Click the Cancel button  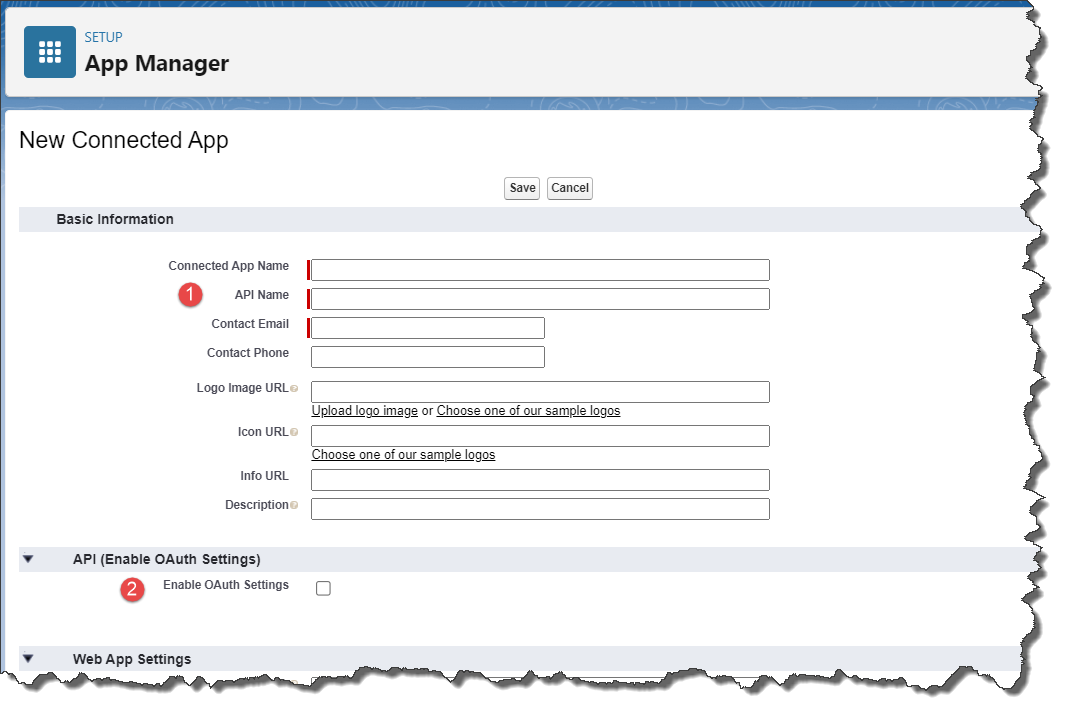(569, 188)
